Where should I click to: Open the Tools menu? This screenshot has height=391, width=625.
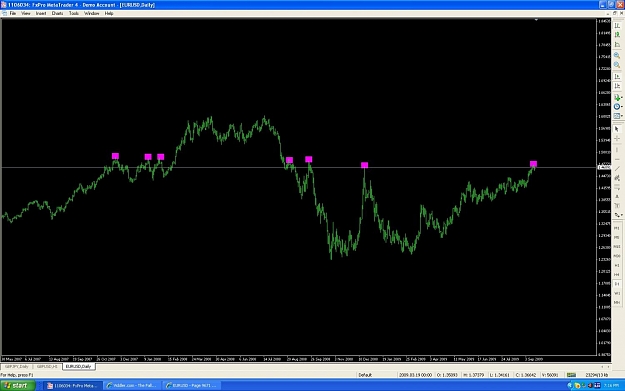tap(74, 14)
